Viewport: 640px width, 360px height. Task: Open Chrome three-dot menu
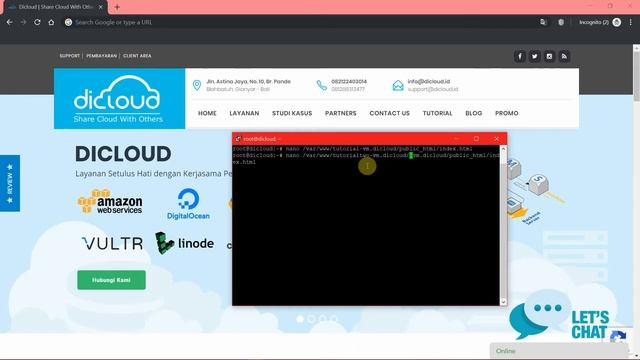pos(631,22)
